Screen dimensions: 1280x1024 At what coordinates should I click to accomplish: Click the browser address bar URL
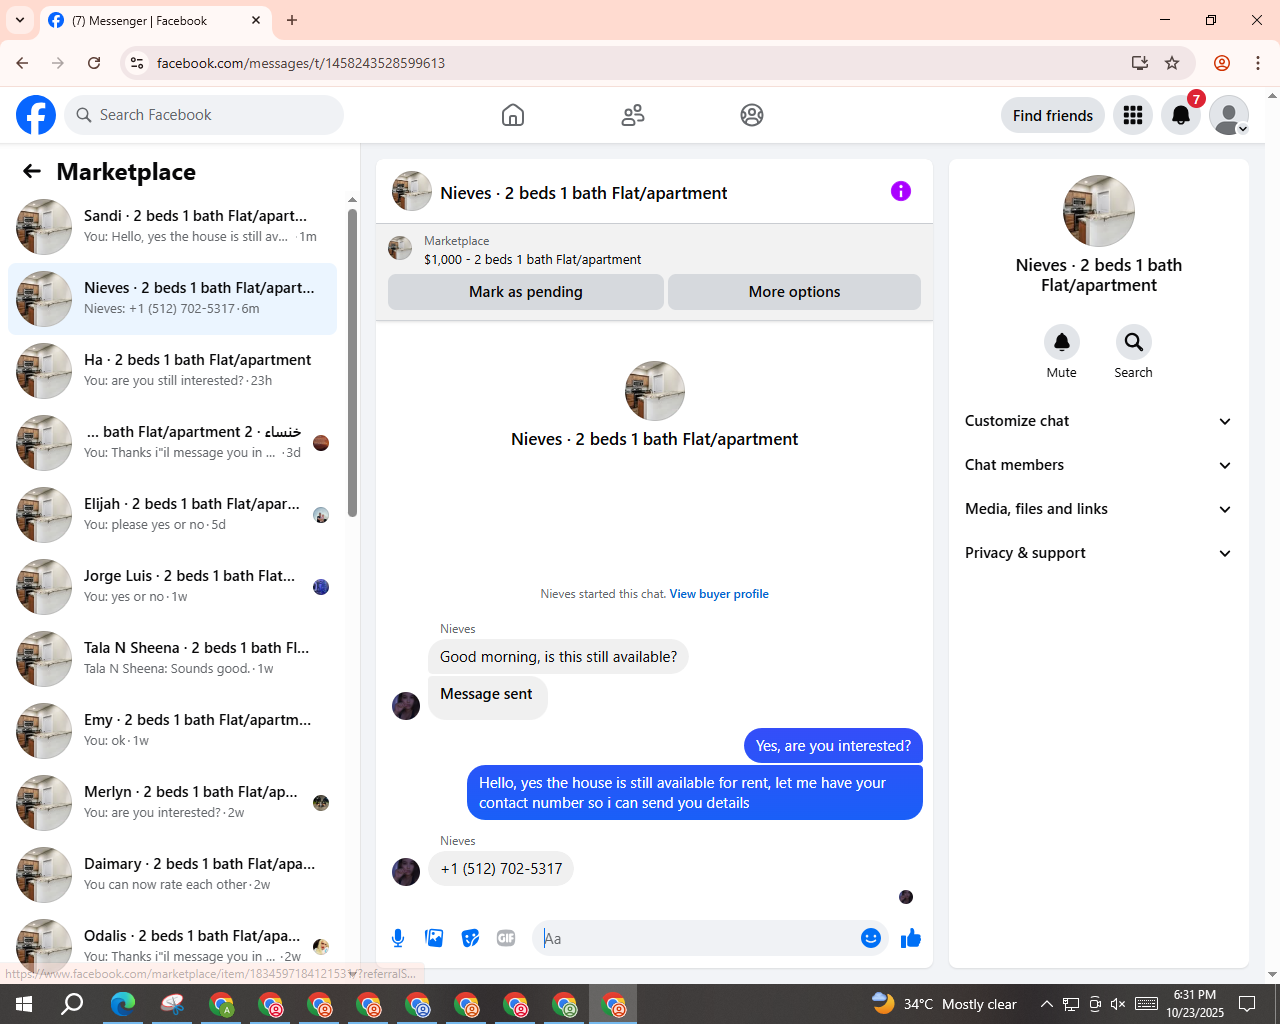click(301, 63)
